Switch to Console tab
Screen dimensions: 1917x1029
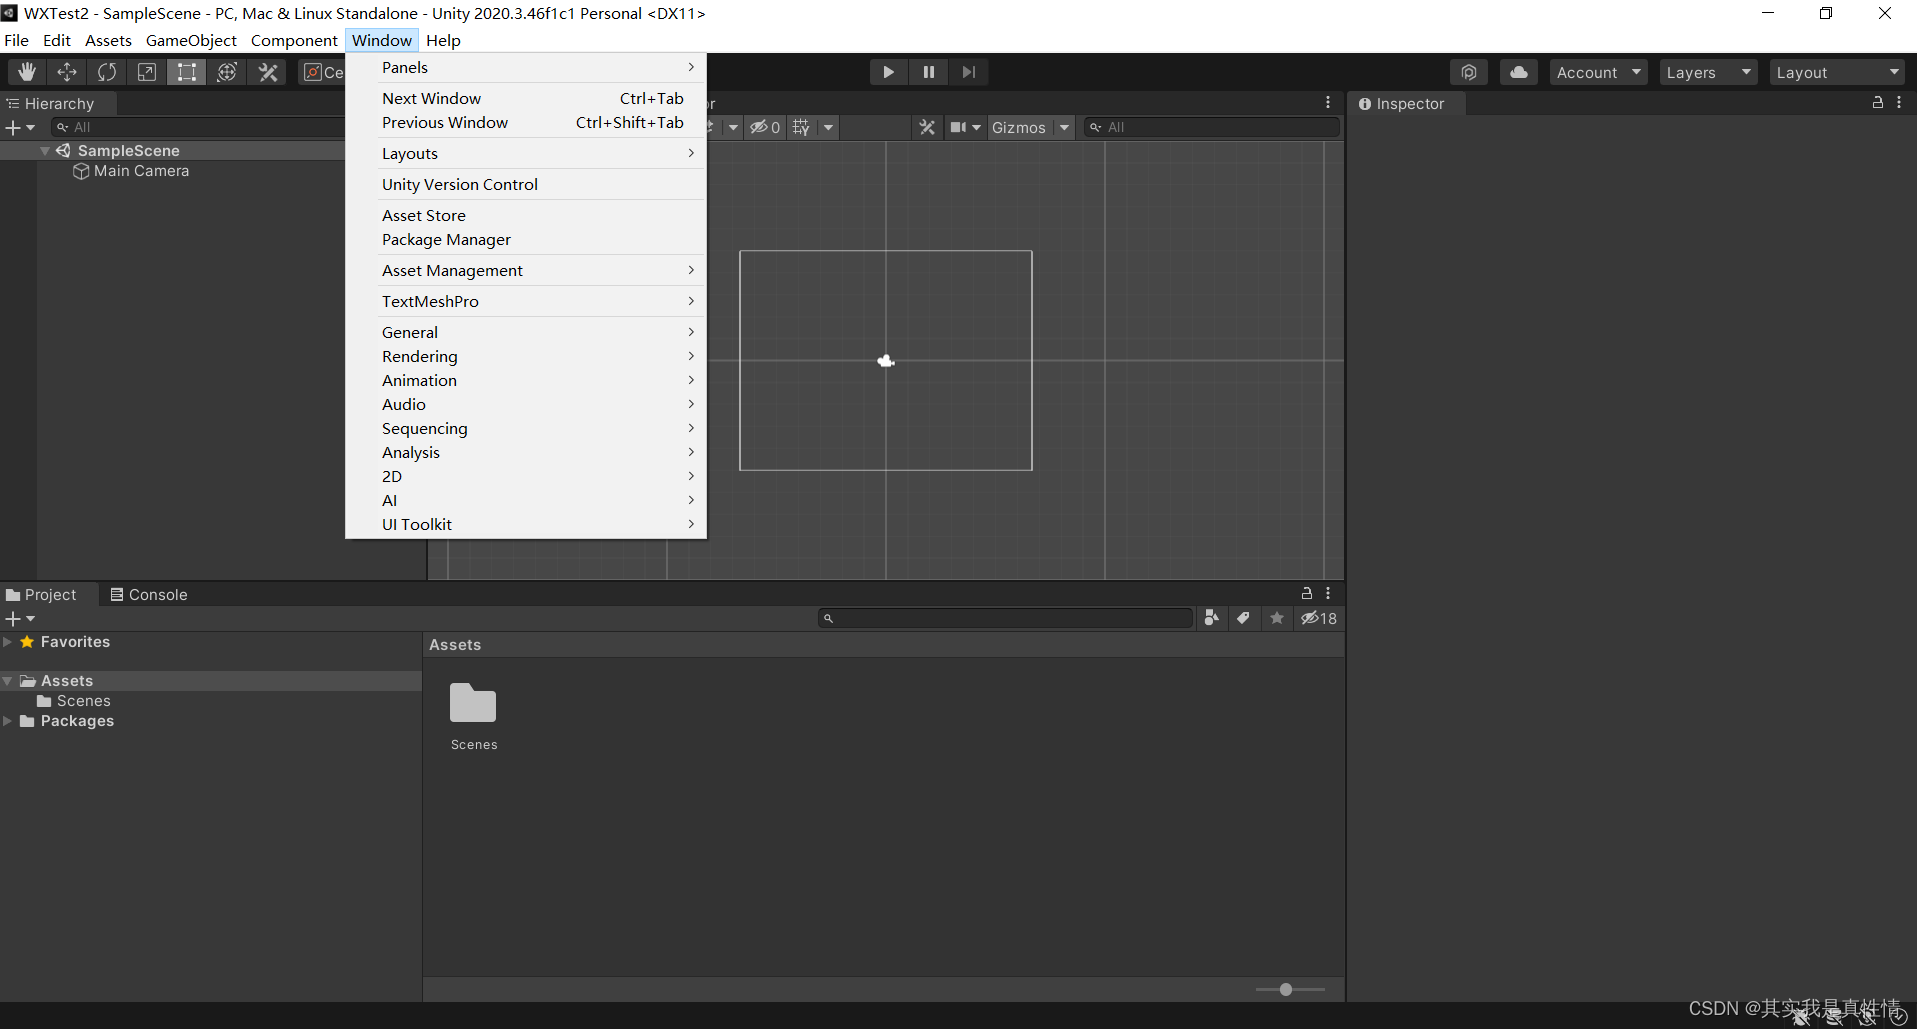[x=149, y=594]
